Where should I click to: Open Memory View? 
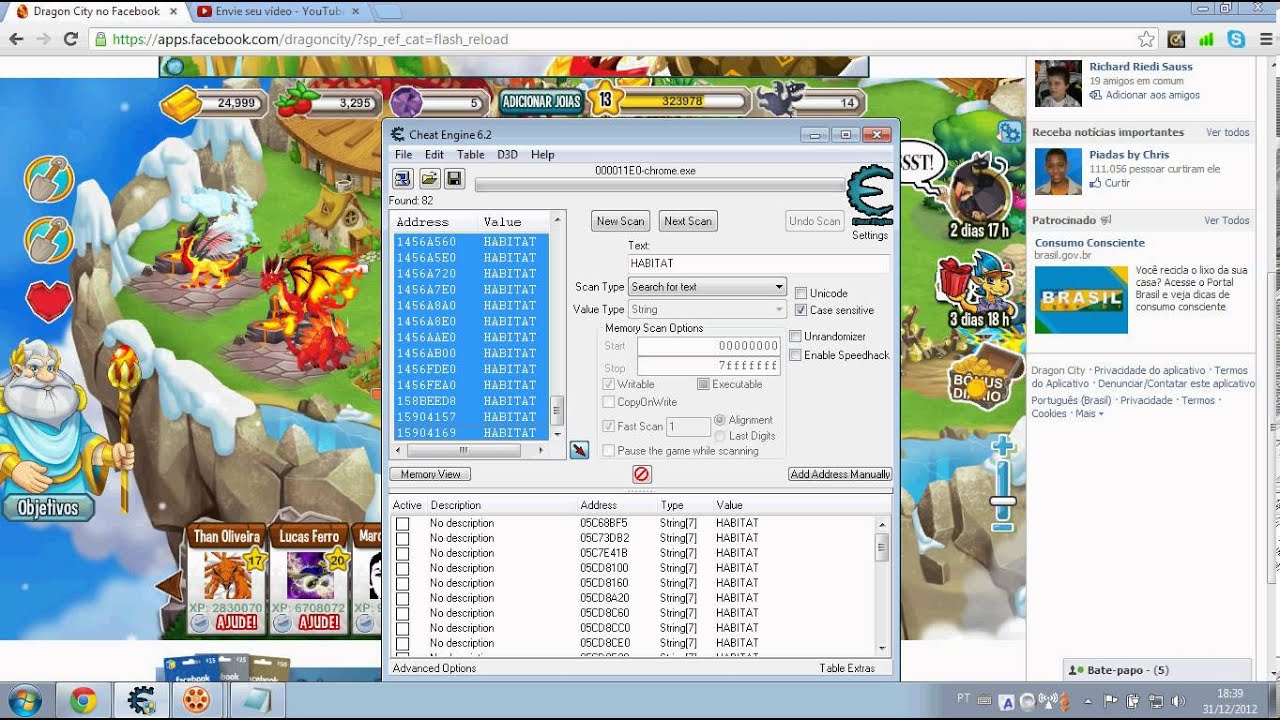(431, 474)
